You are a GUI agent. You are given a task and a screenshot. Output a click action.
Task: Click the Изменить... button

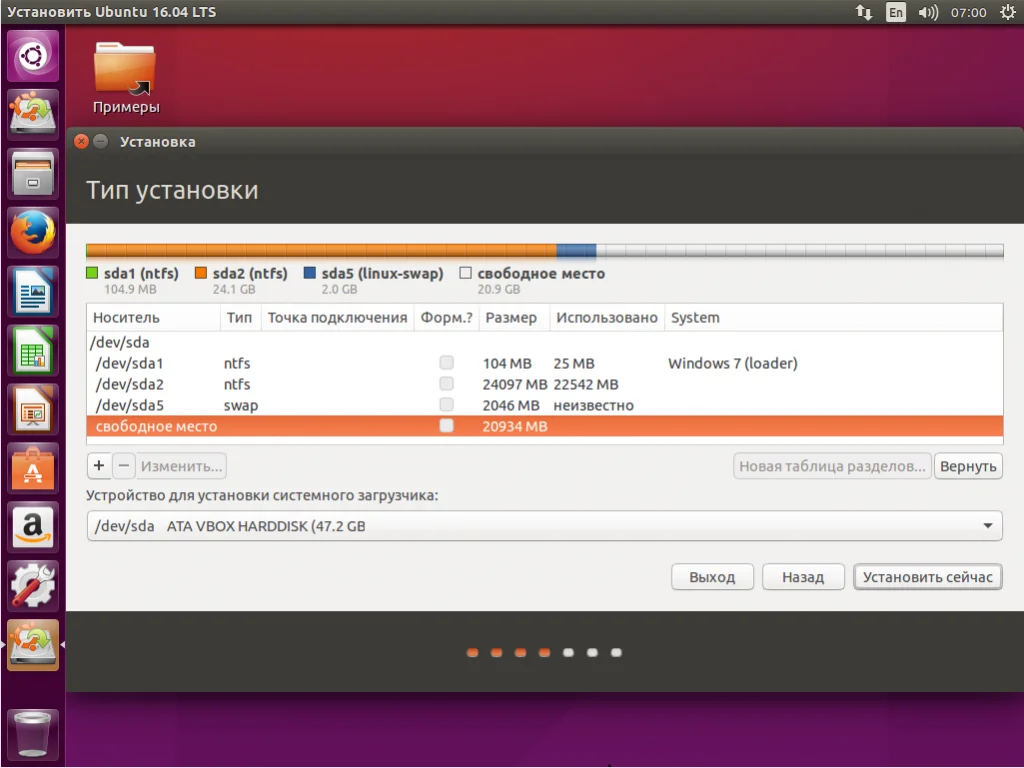click(x=182, y=466)
